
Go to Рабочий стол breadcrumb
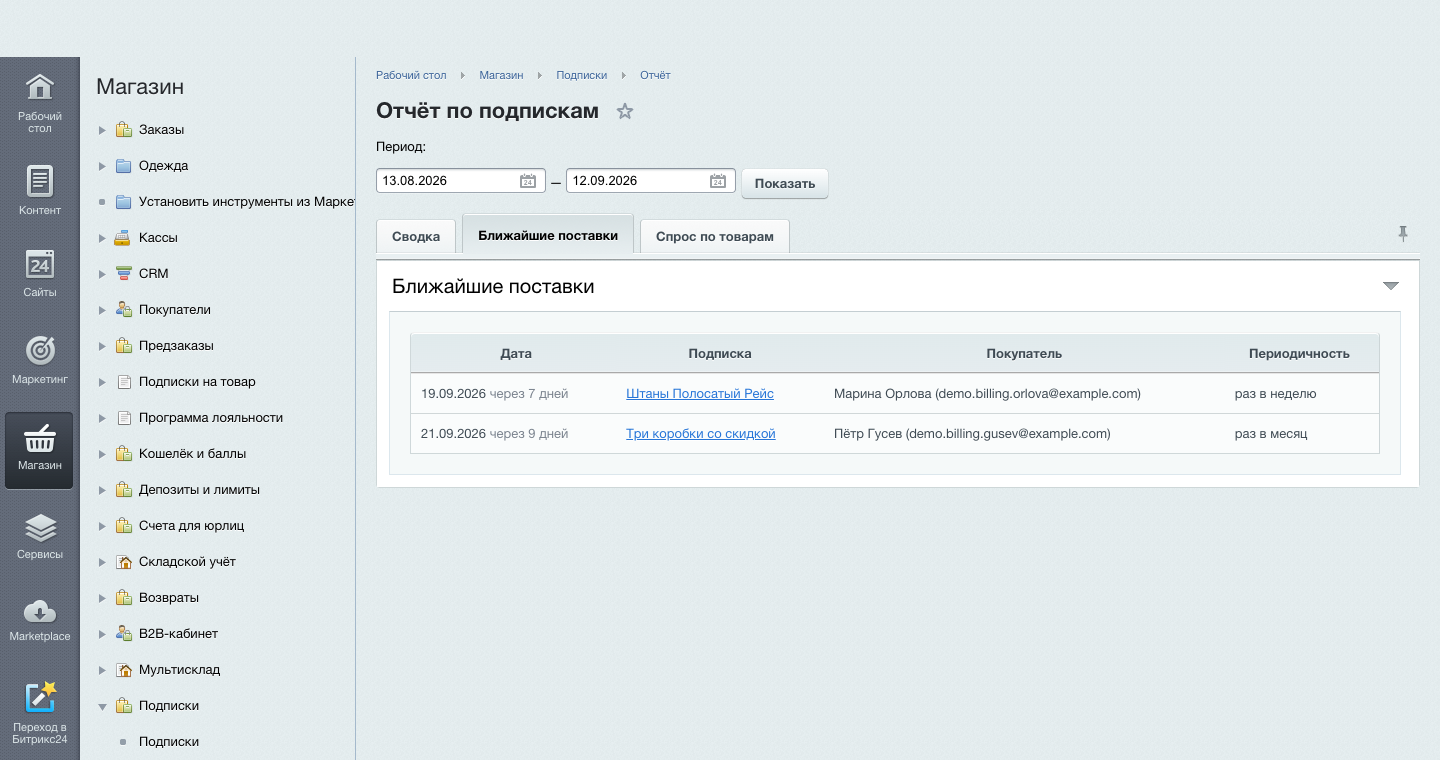click(x=411, y=75)
